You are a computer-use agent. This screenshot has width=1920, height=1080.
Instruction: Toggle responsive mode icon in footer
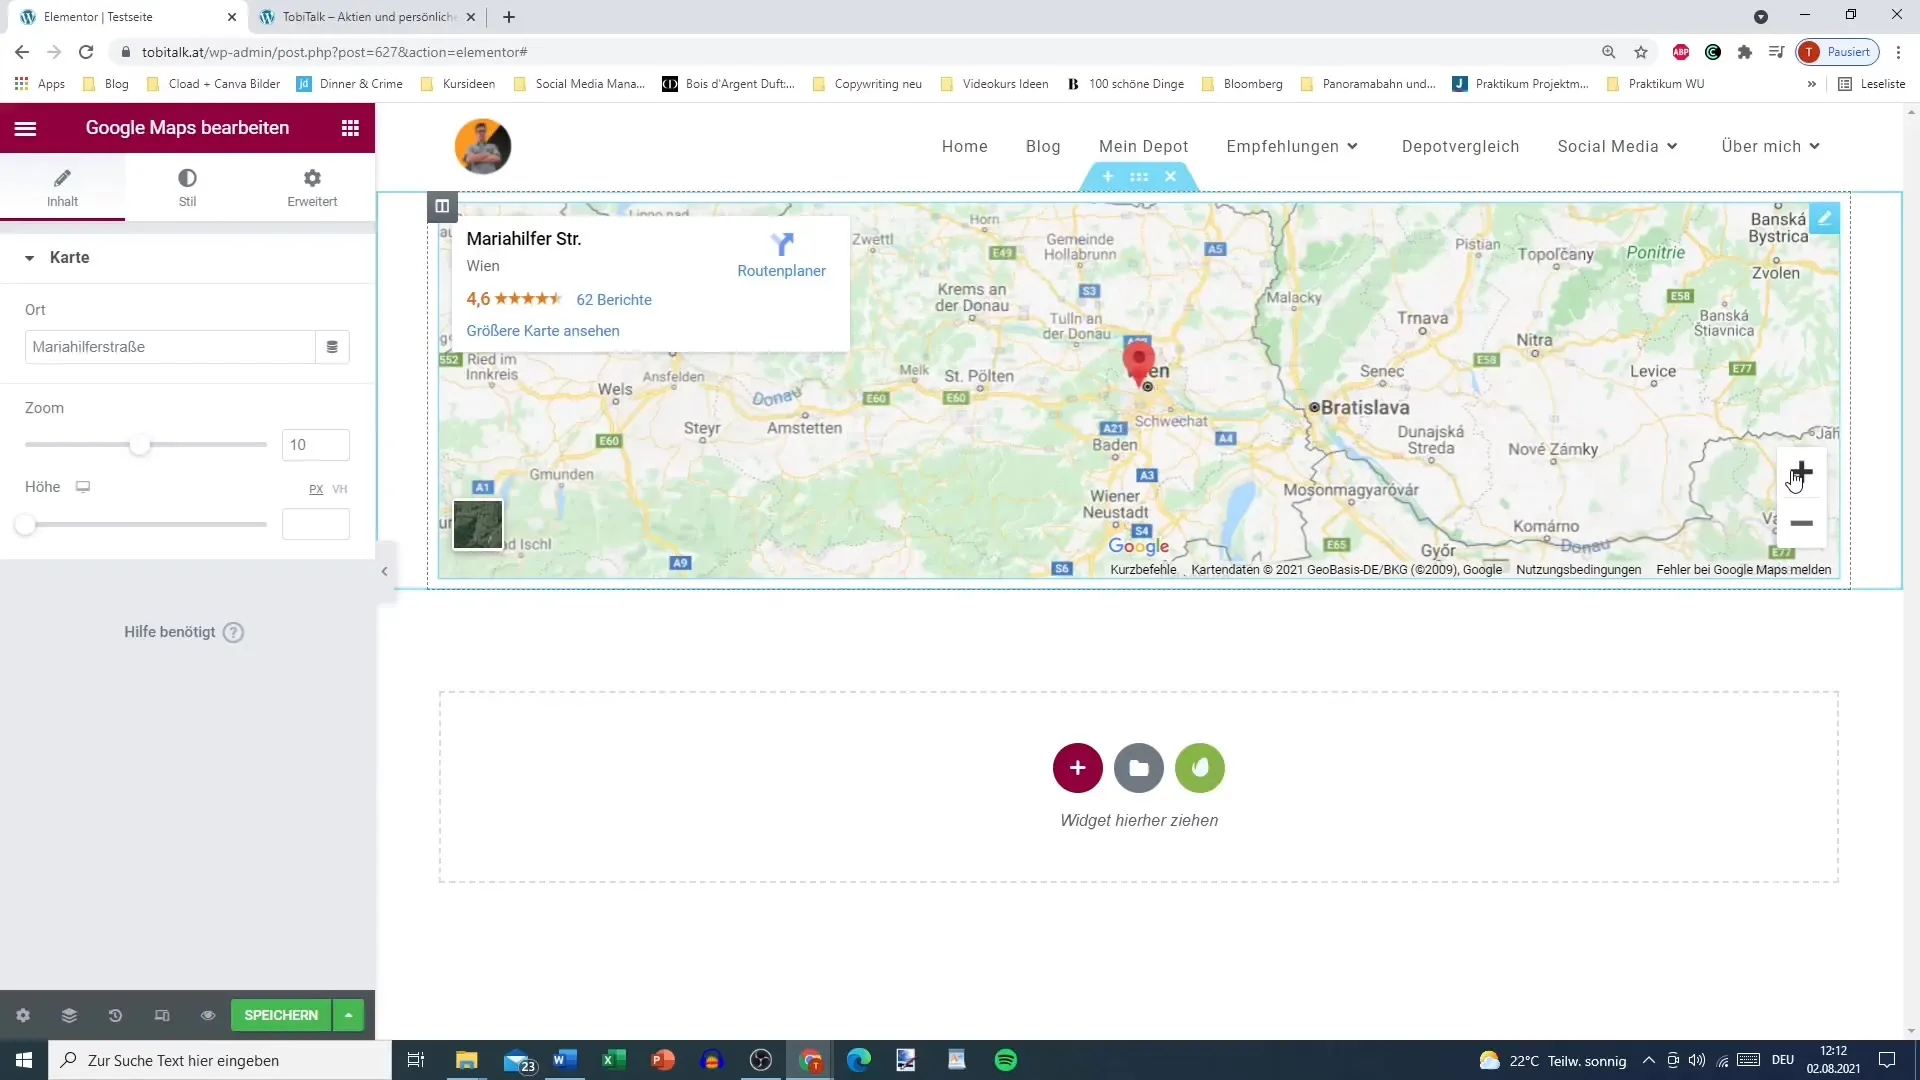pos(162,1015)
